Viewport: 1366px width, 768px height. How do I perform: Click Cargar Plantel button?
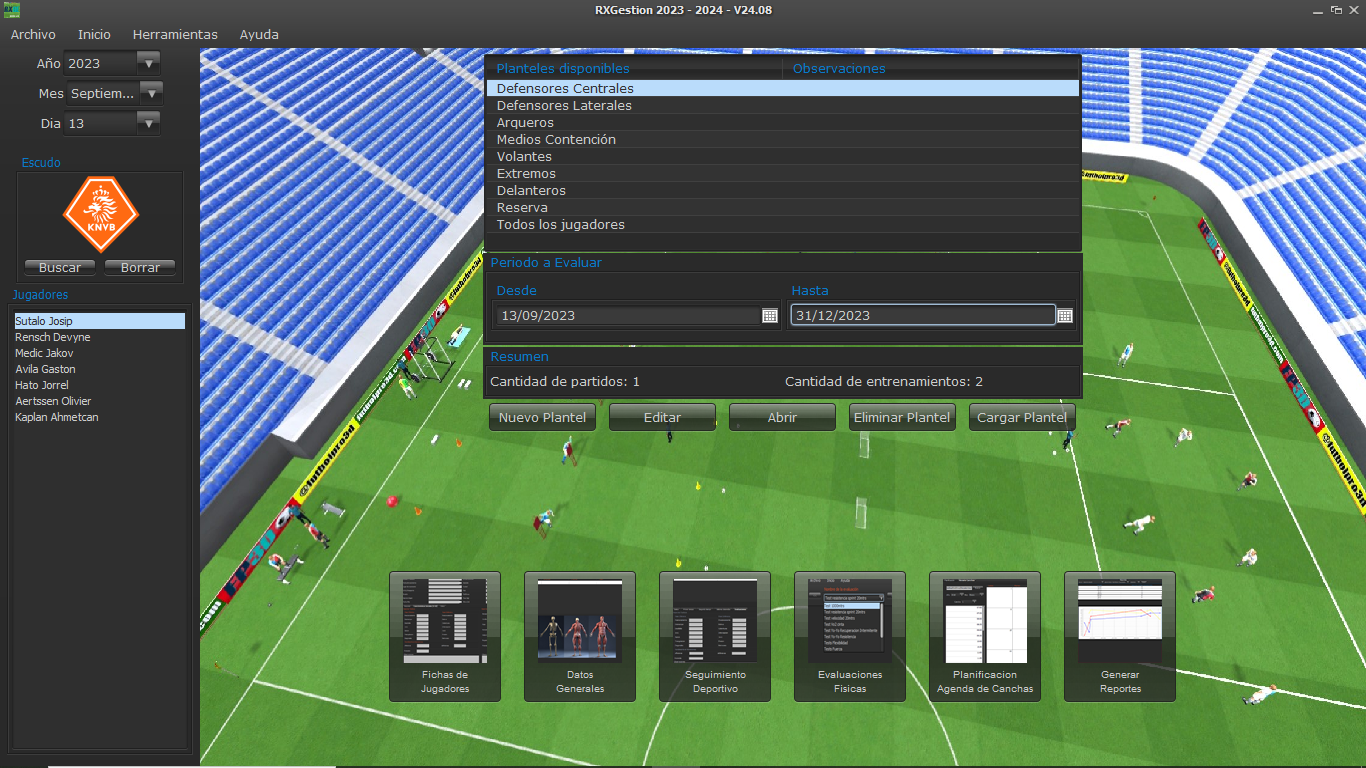pos(1022,417)
